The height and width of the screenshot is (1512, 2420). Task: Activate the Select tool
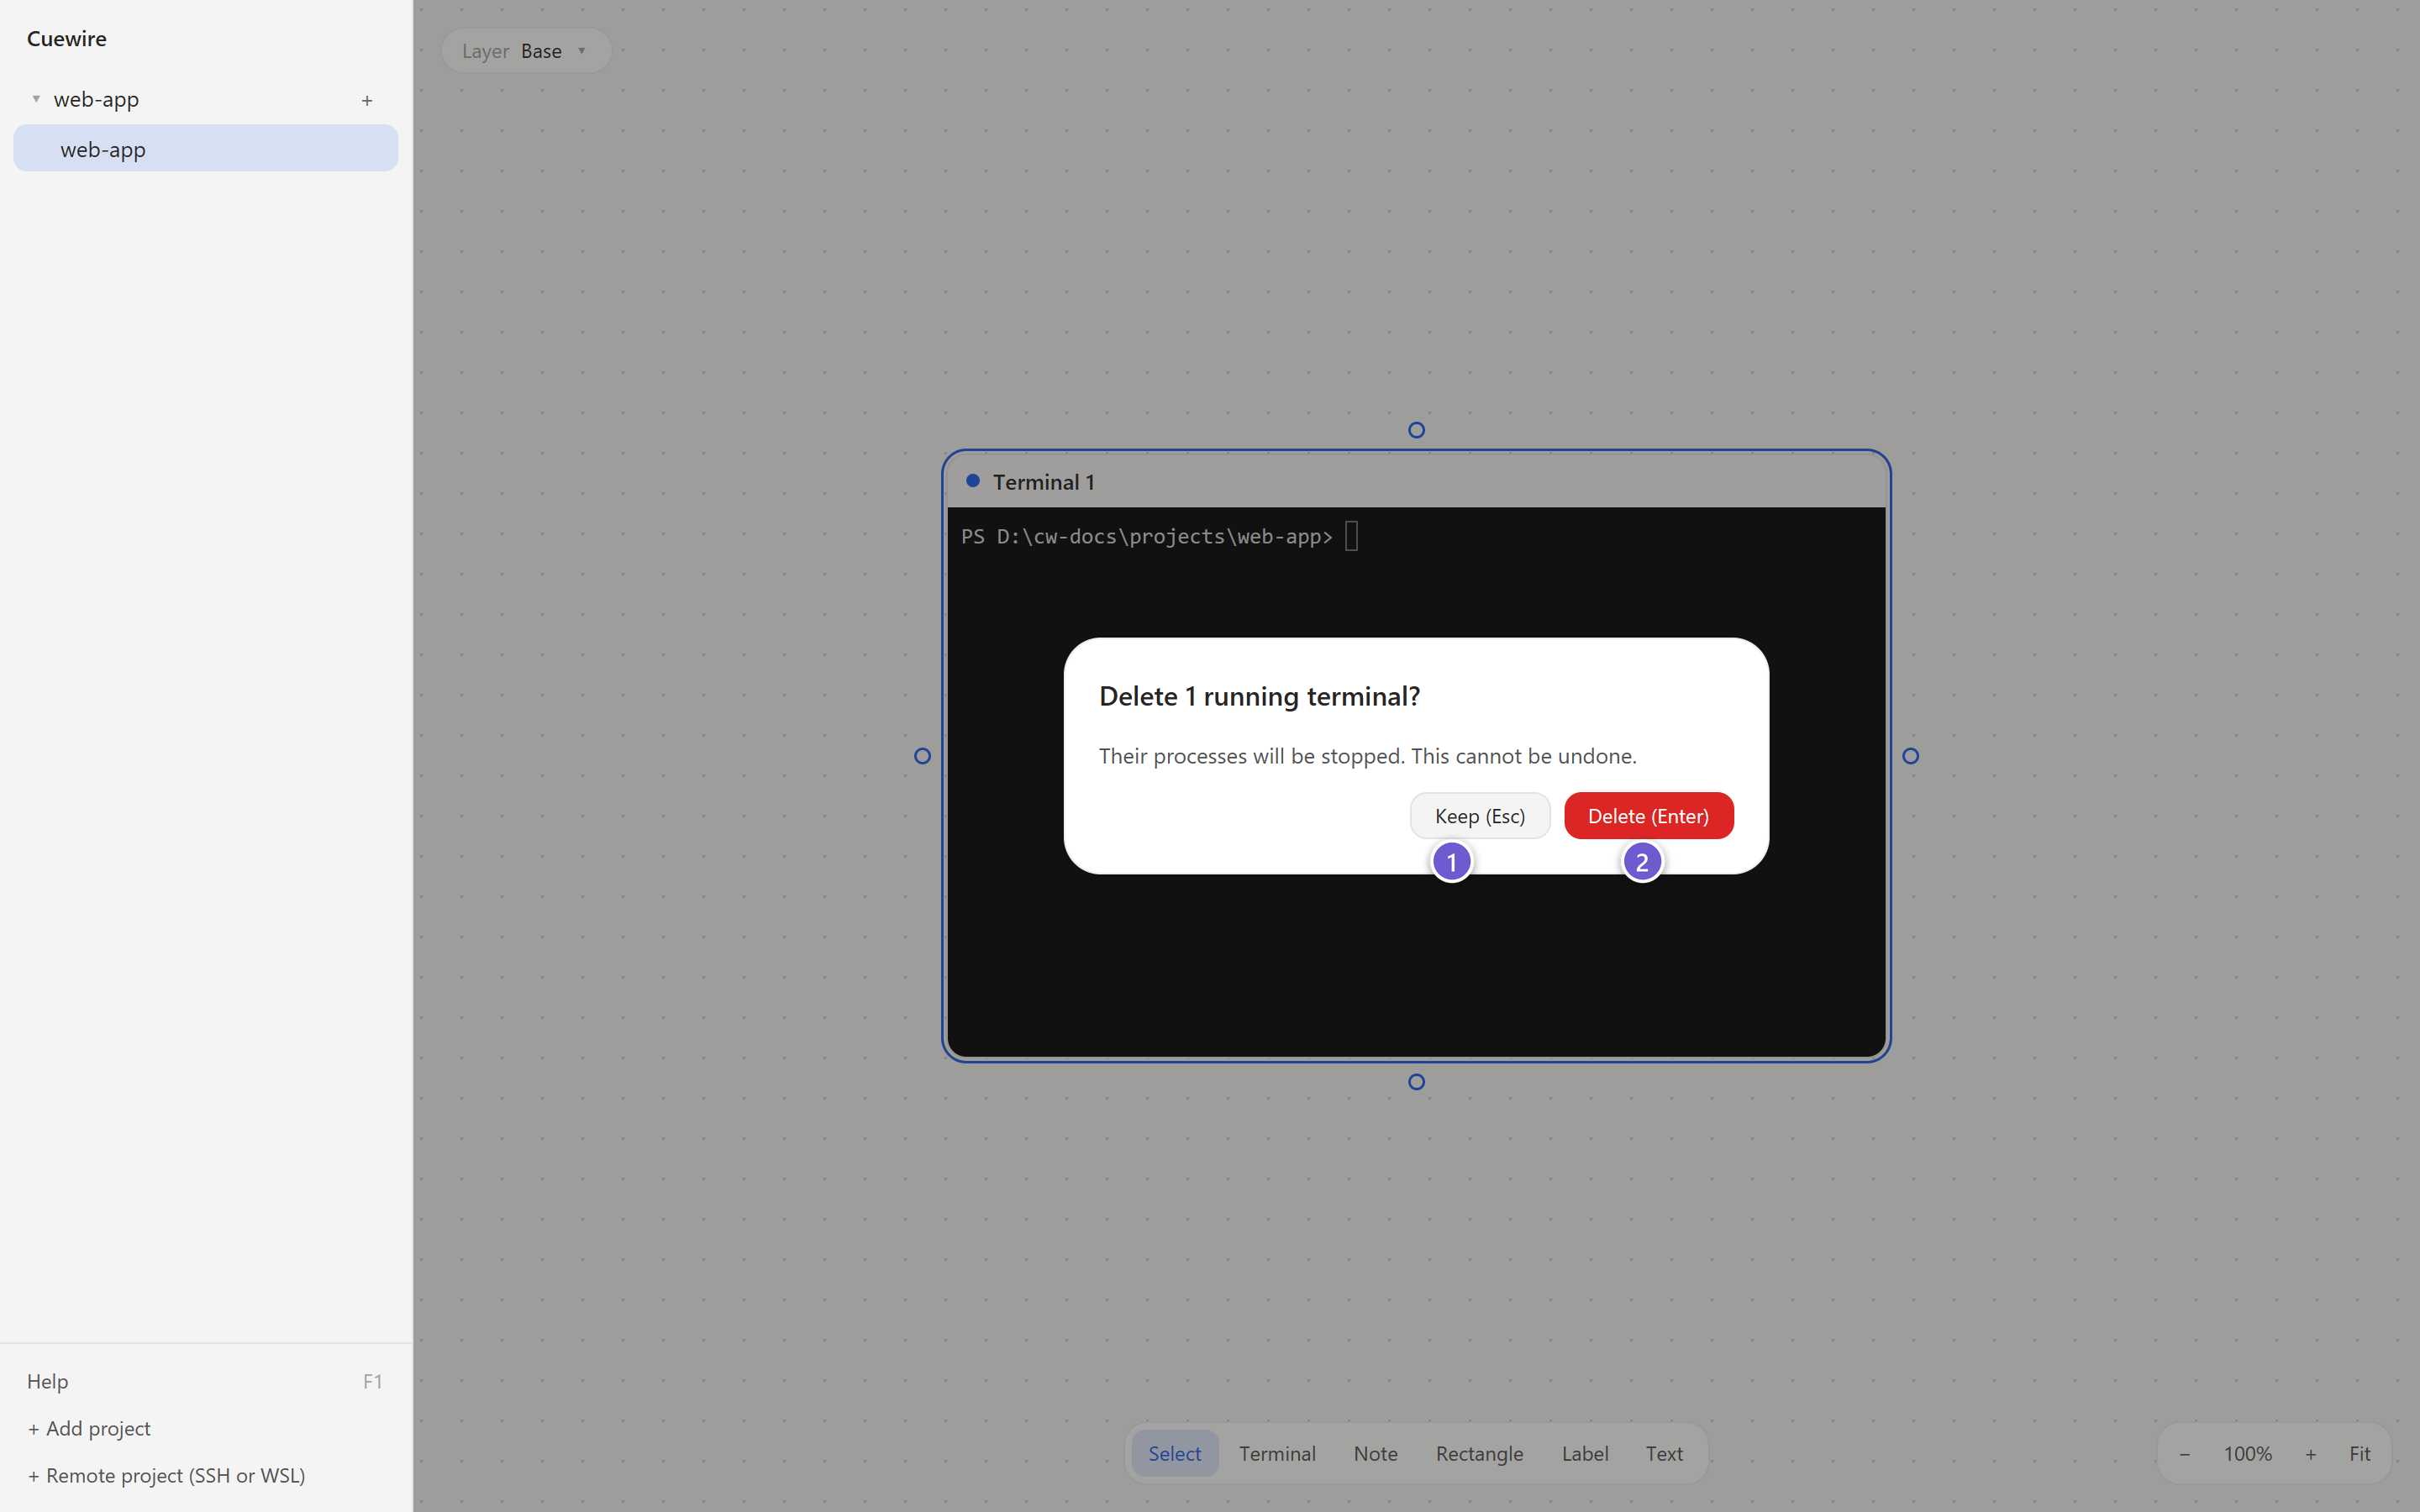pos(1174,1453)
